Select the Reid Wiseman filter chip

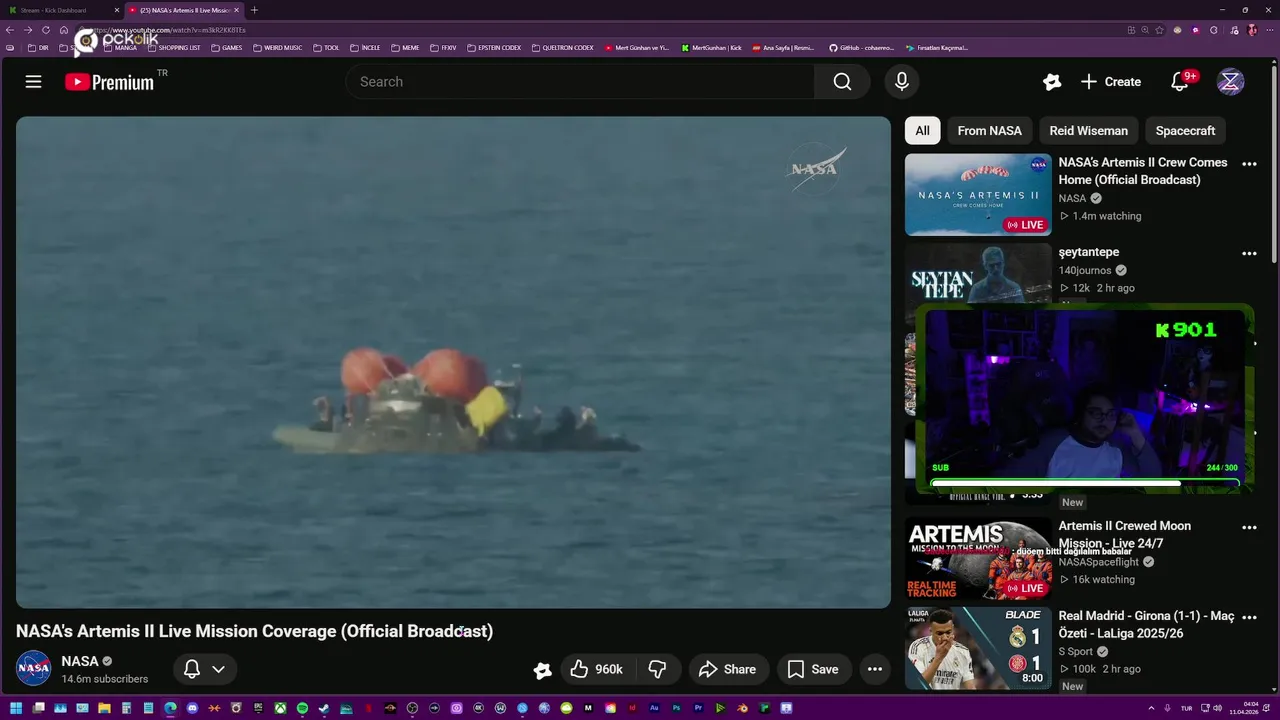[x=1088, y=131]
